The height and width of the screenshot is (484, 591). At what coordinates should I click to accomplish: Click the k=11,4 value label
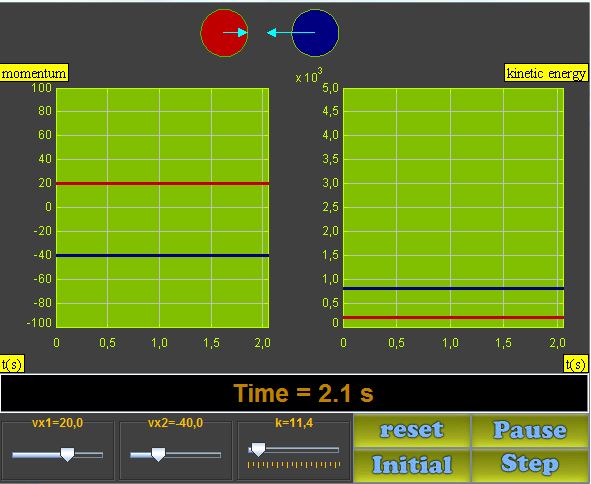click(x=294, y=423)
